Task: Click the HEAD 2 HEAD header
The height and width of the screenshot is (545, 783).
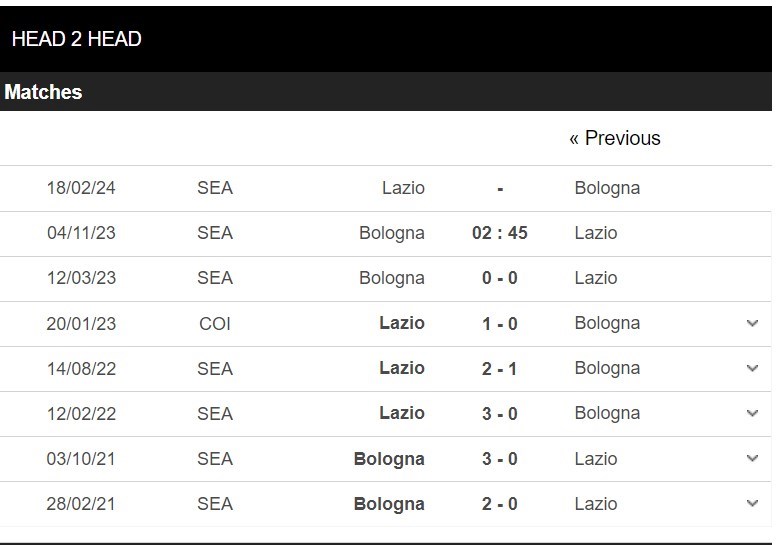Action: click(x=77, y=39)
